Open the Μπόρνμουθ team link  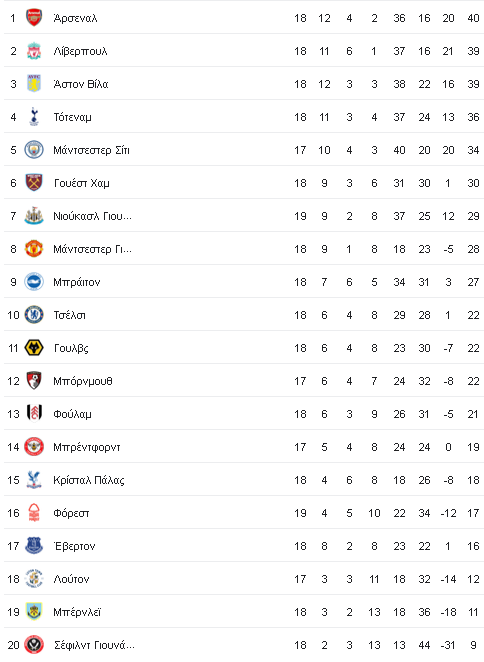click(83, 381)
